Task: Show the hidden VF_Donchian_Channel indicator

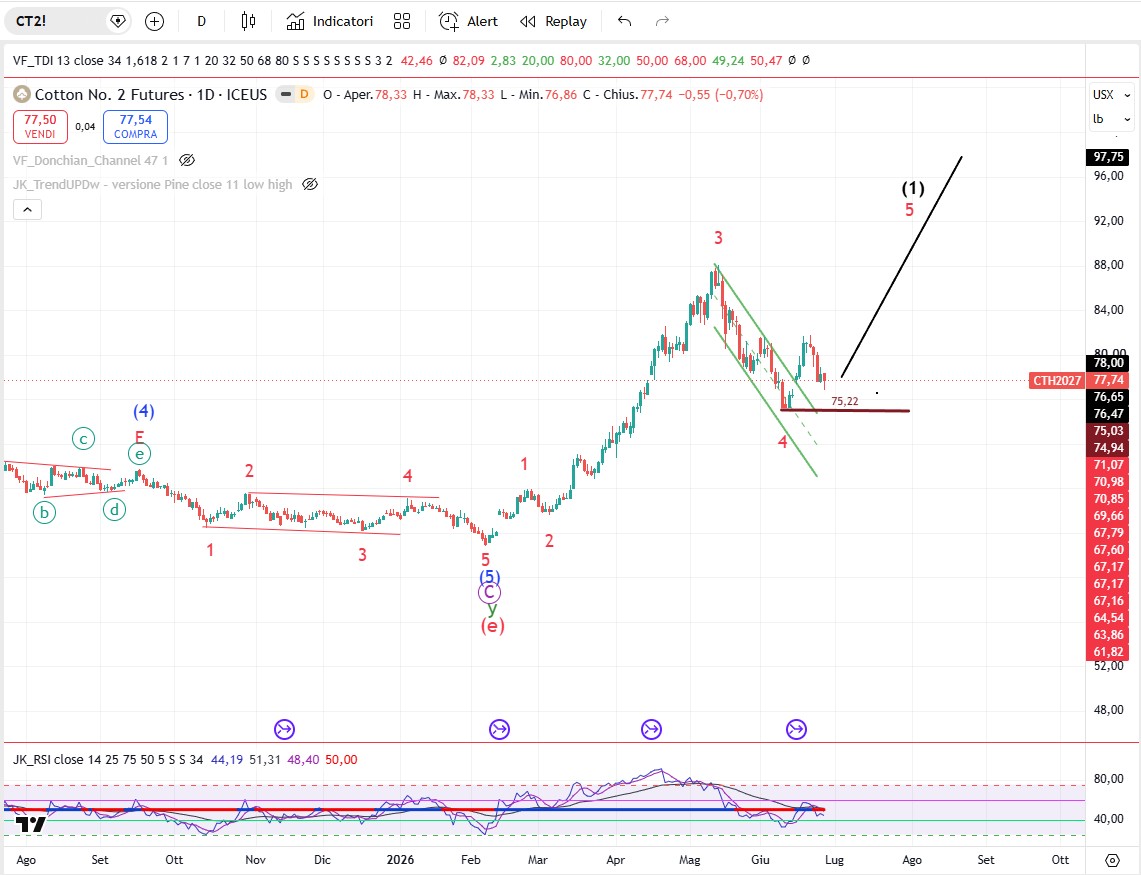Action: (x=186, y=160)
